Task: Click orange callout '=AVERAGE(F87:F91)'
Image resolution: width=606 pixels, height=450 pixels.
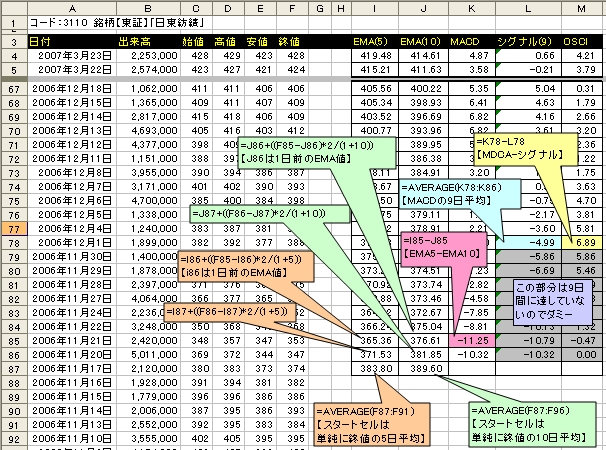Action: point(372,425)
